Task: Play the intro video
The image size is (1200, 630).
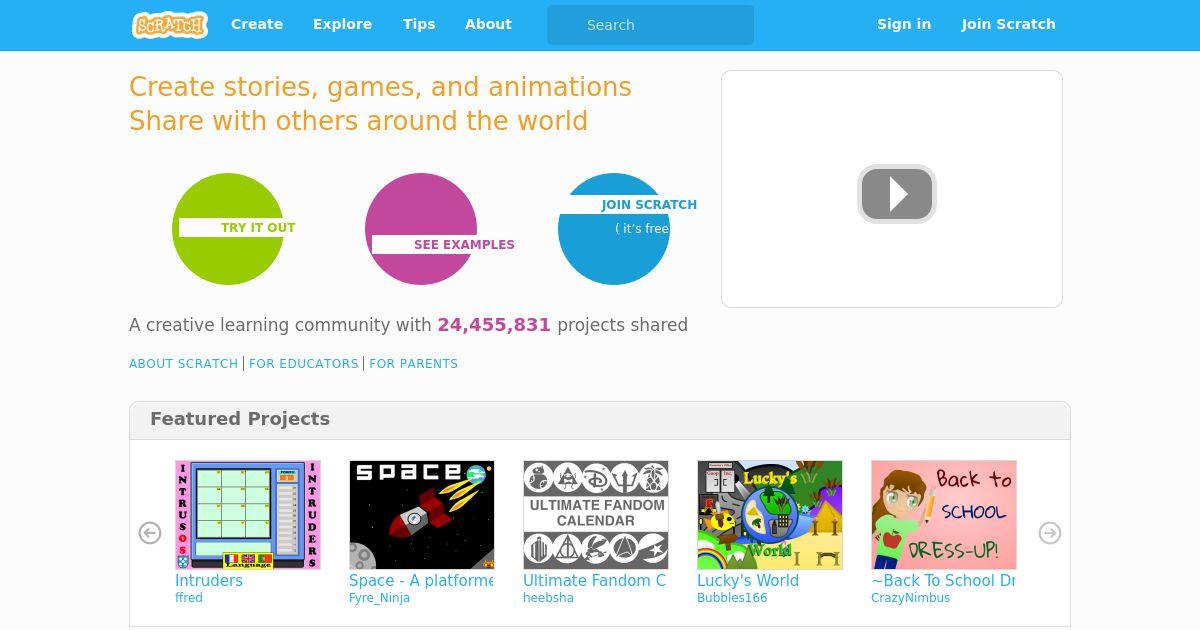Action: tap(897, 194)
